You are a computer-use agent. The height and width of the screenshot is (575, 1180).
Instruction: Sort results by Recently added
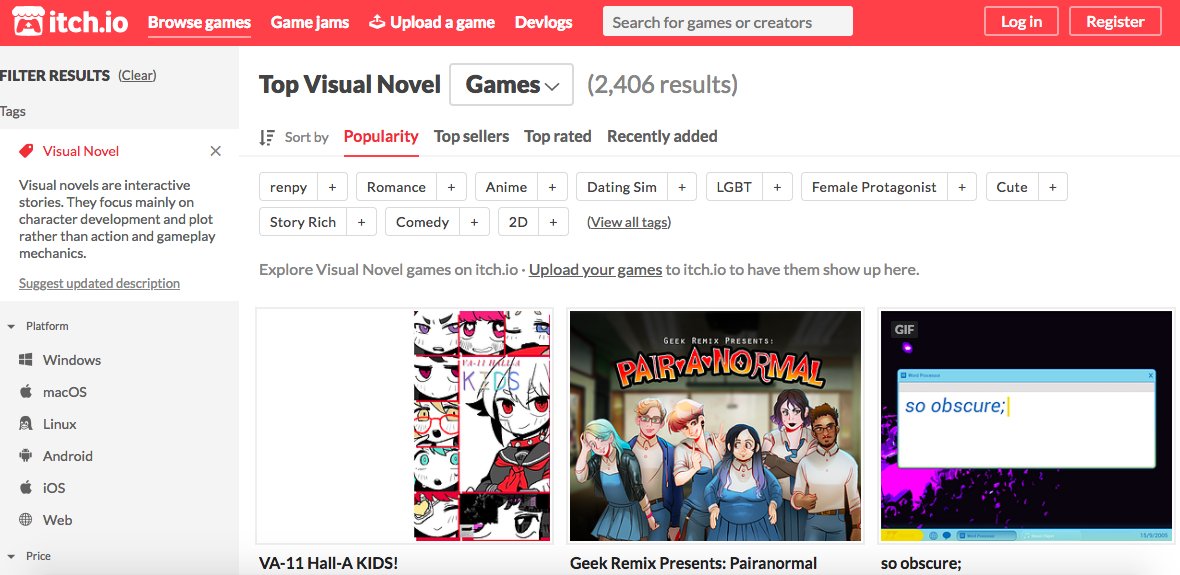click(662, 136)
